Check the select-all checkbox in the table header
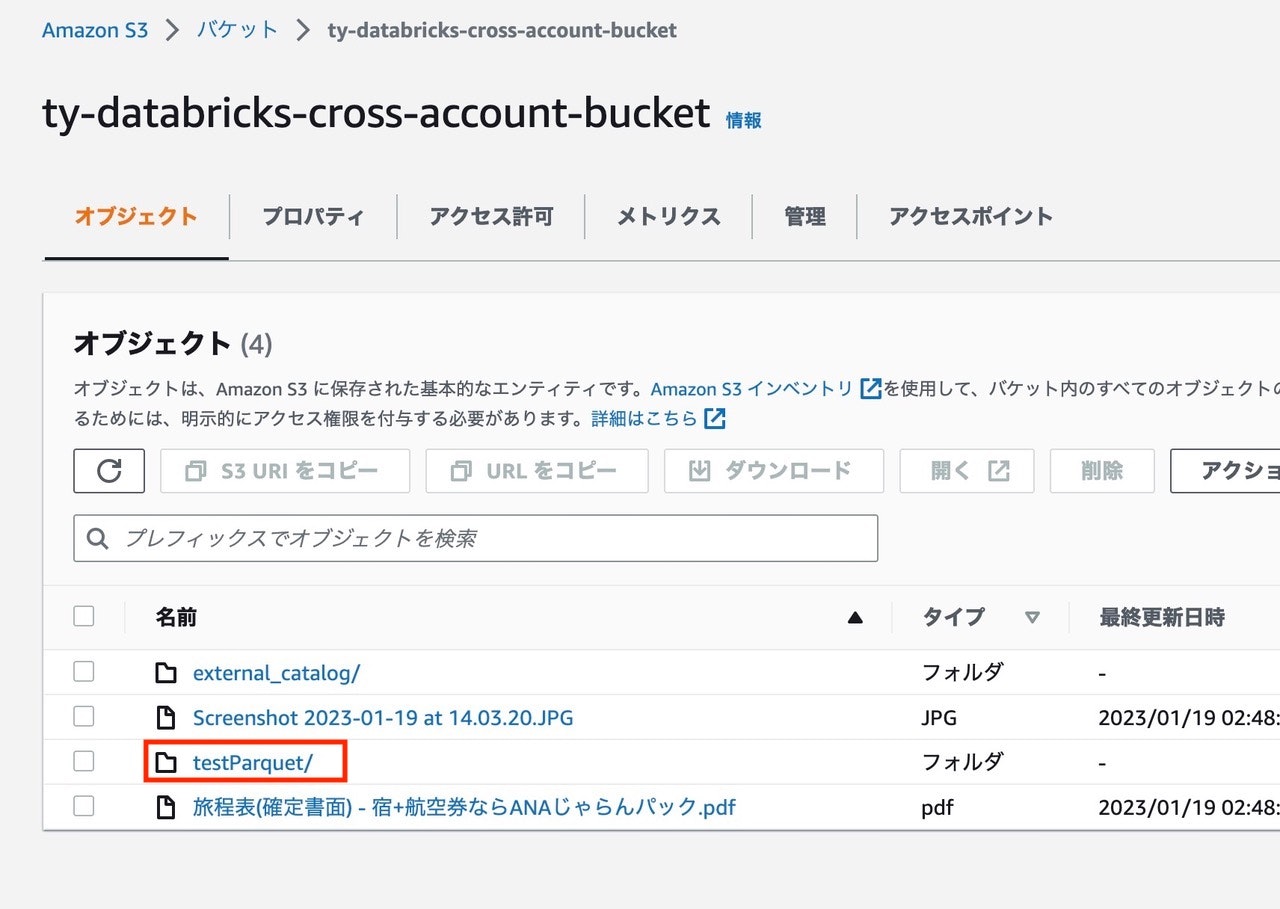Image resolution: width=1280 pixels, height=909 pixels. [83, 616]
